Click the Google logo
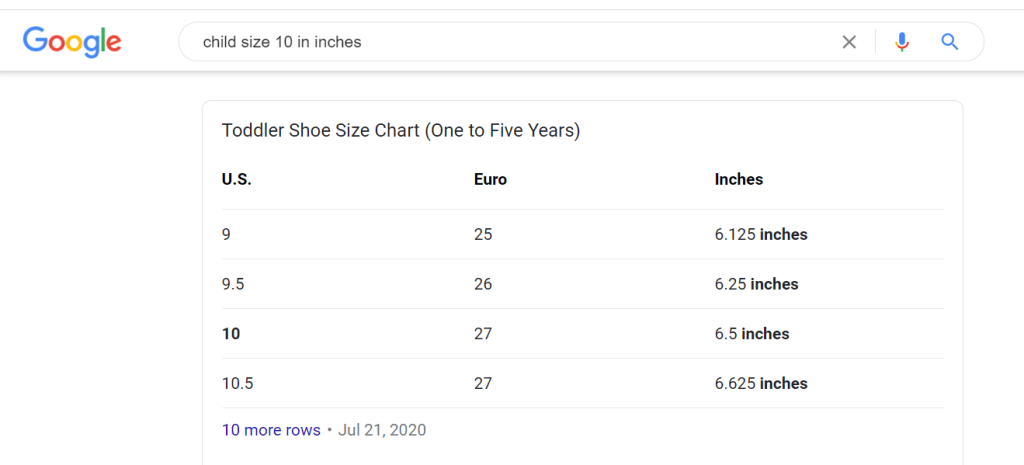 click(72, 41)
